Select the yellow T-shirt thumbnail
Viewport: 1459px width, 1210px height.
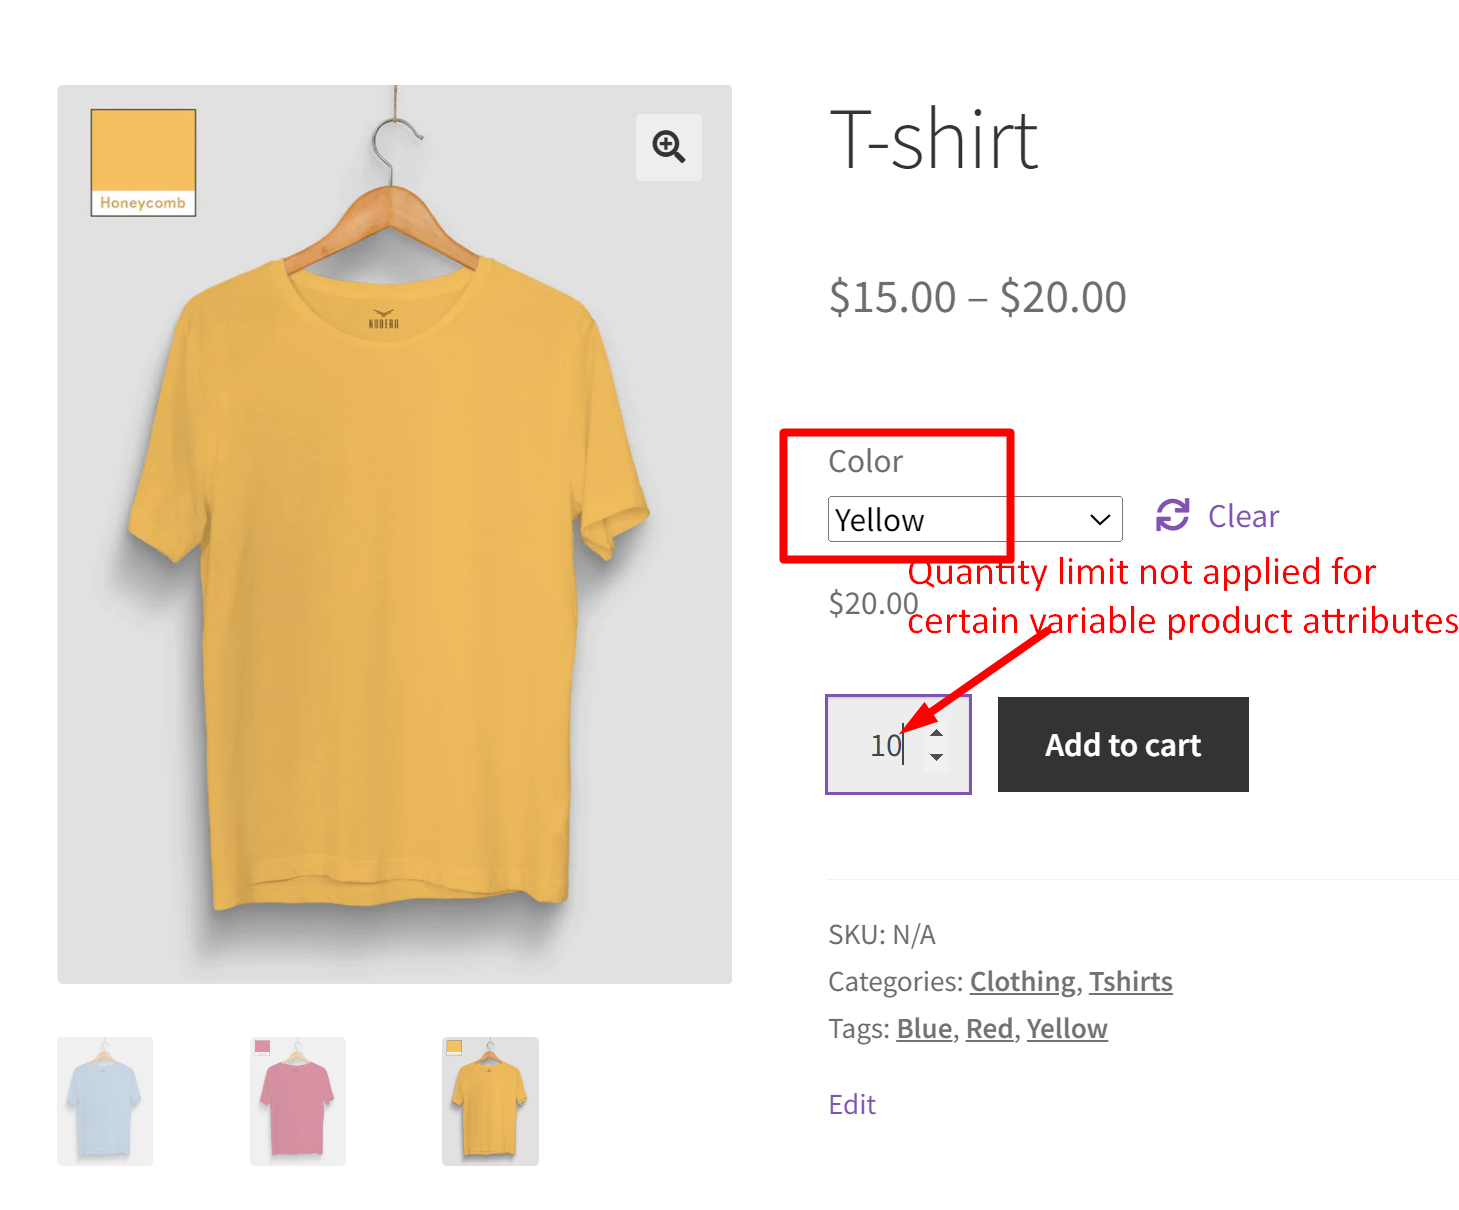[490, 1101]
